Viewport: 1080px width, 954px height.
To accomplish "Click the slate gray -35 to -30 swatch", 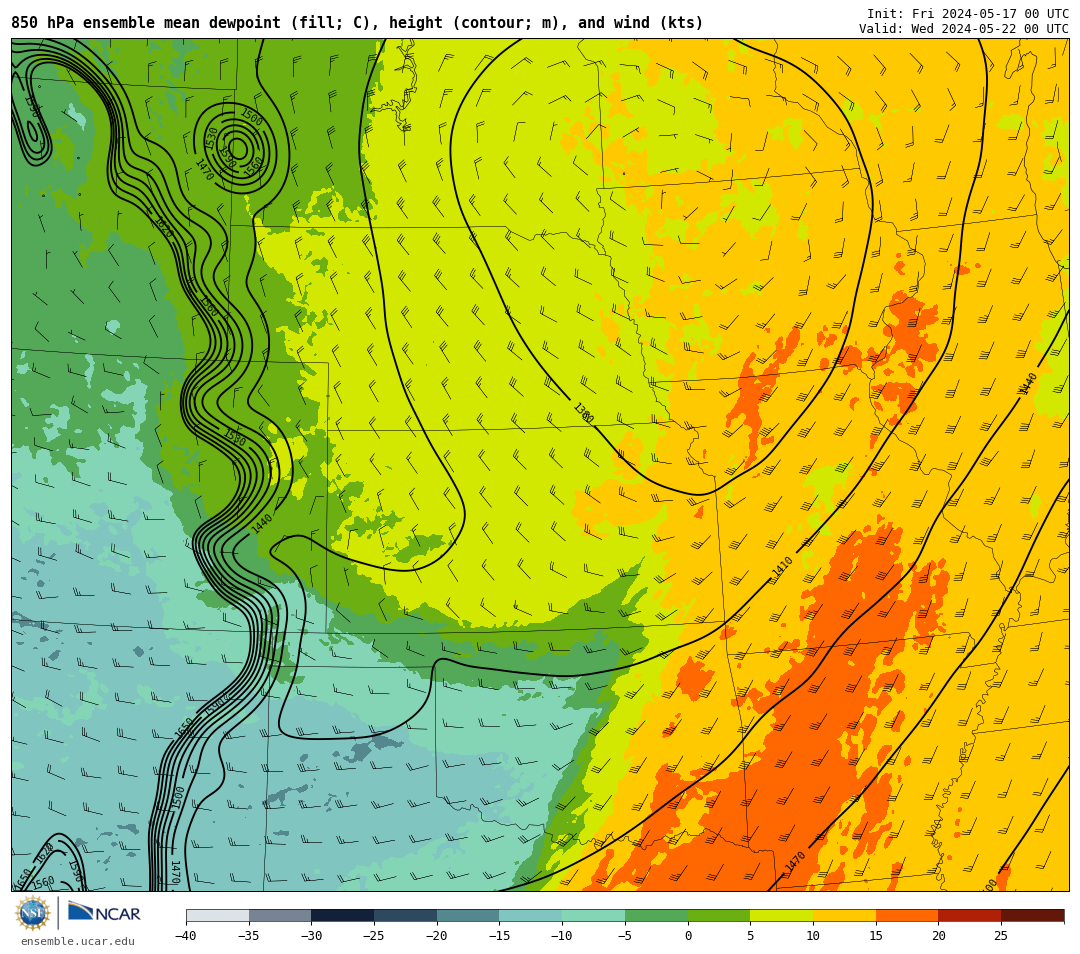I will [280, 915].
